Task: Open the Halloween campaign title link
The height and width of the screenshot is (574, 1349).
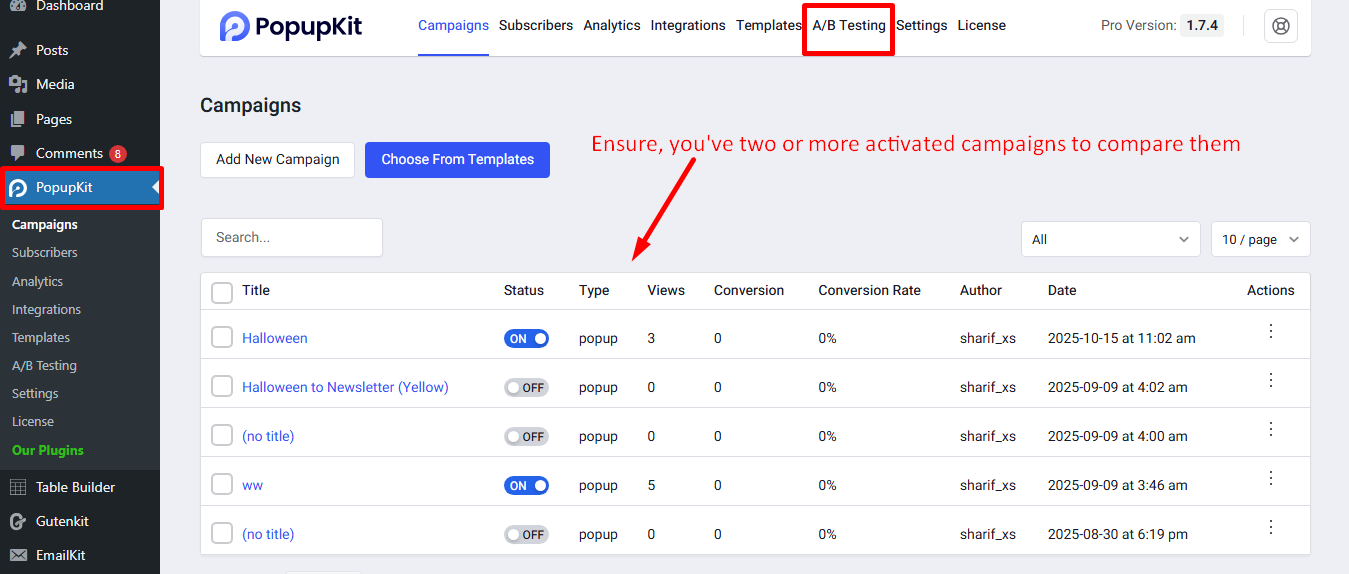Action: (x=275, y=338)
